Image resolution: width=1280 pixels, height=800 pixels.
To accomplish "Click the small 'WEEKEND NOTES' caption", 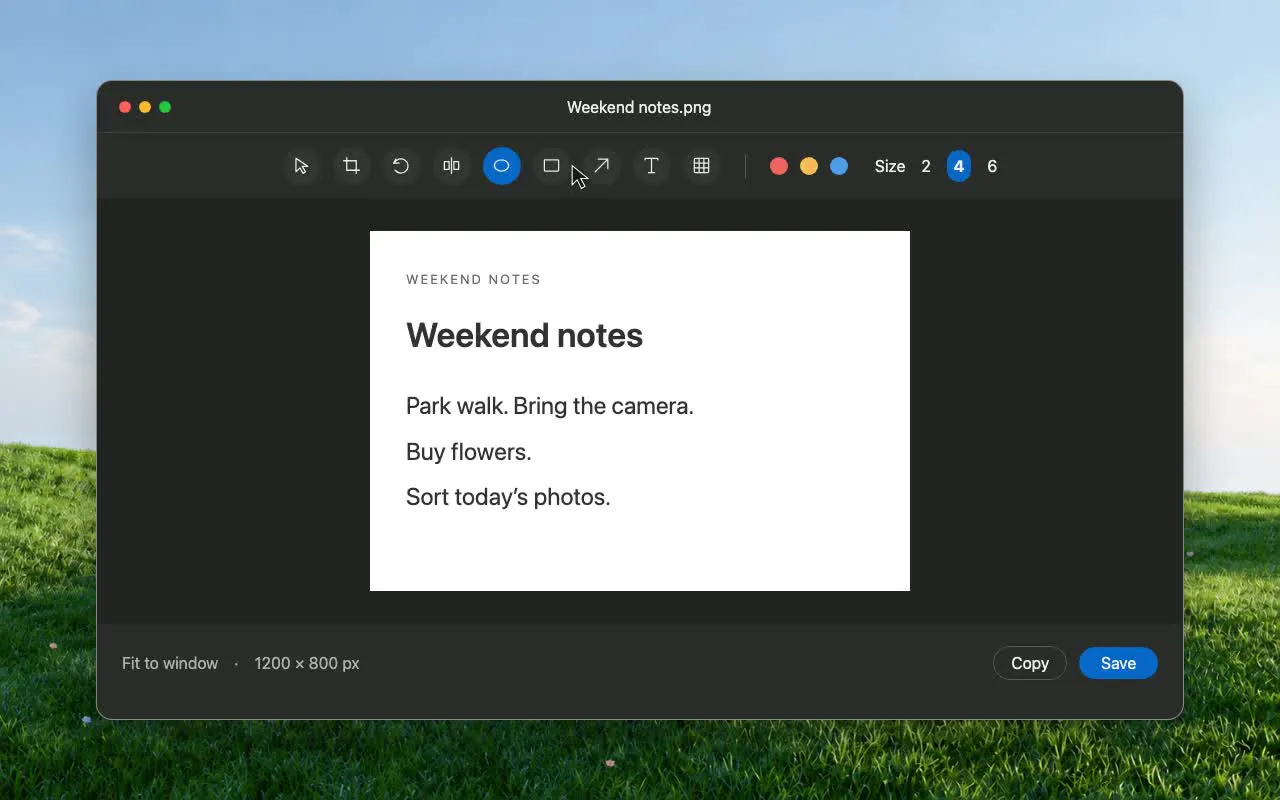I will (474, 280).
